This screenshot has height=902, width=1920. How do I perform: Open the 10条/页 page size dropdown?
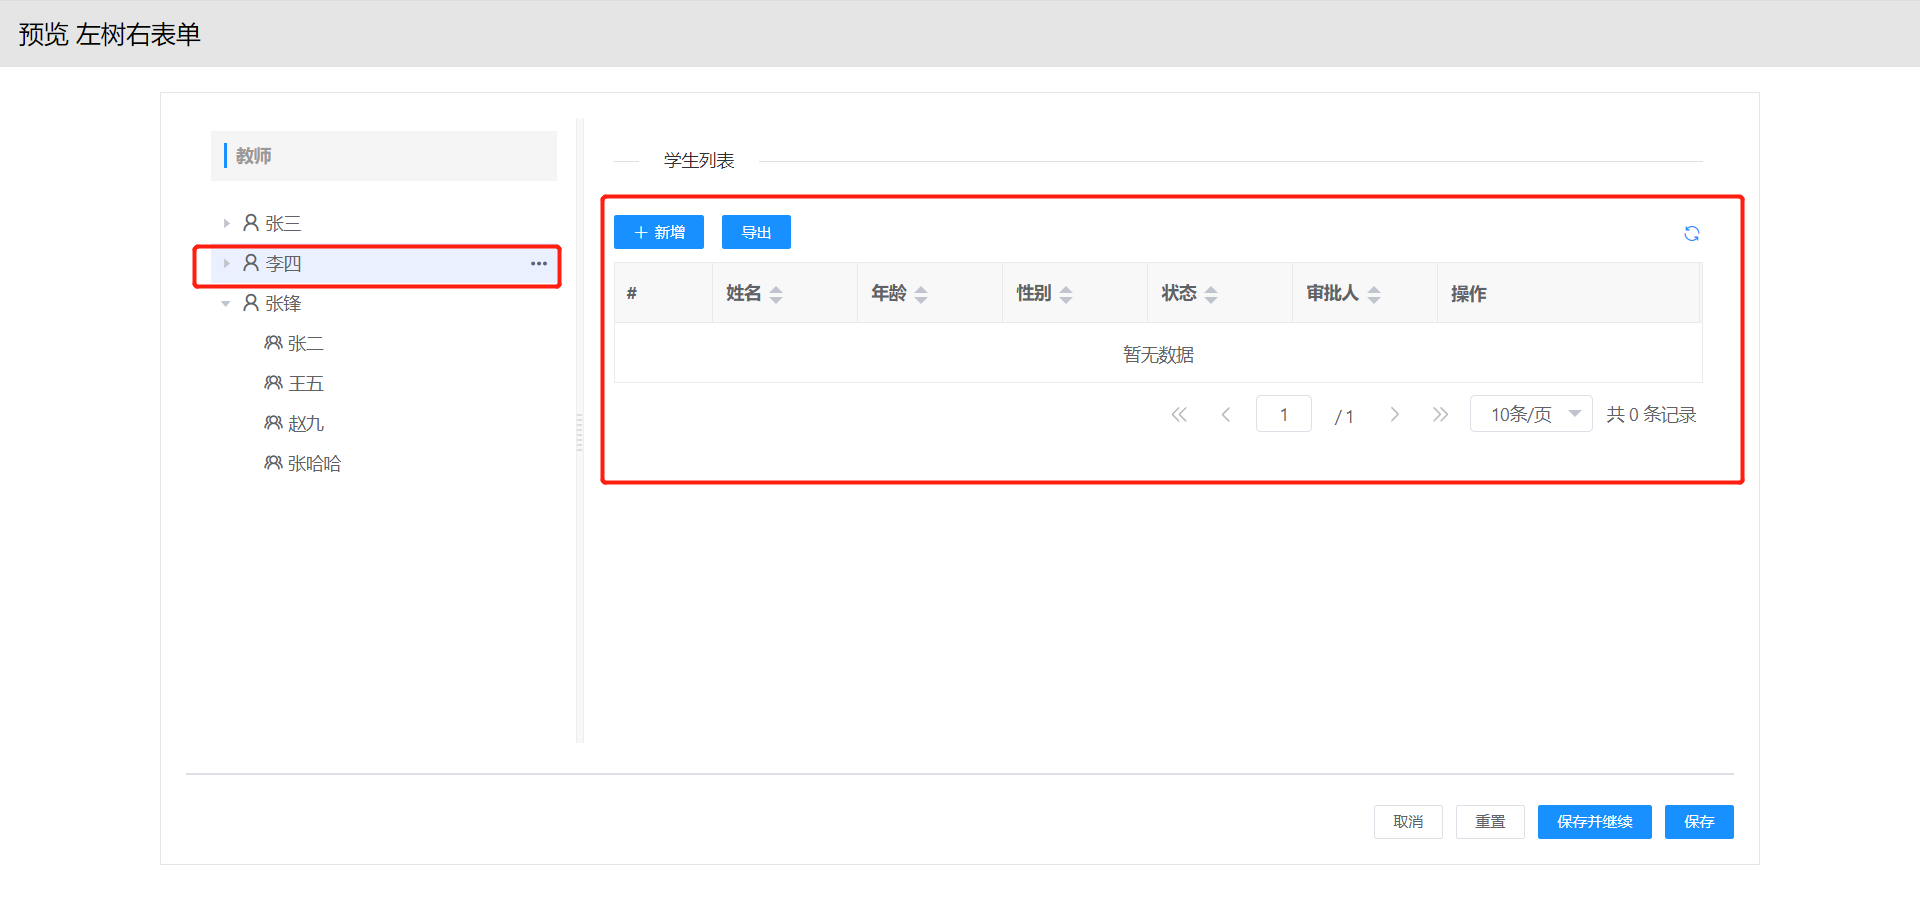pyautogui.click(x=1531, y=415)
